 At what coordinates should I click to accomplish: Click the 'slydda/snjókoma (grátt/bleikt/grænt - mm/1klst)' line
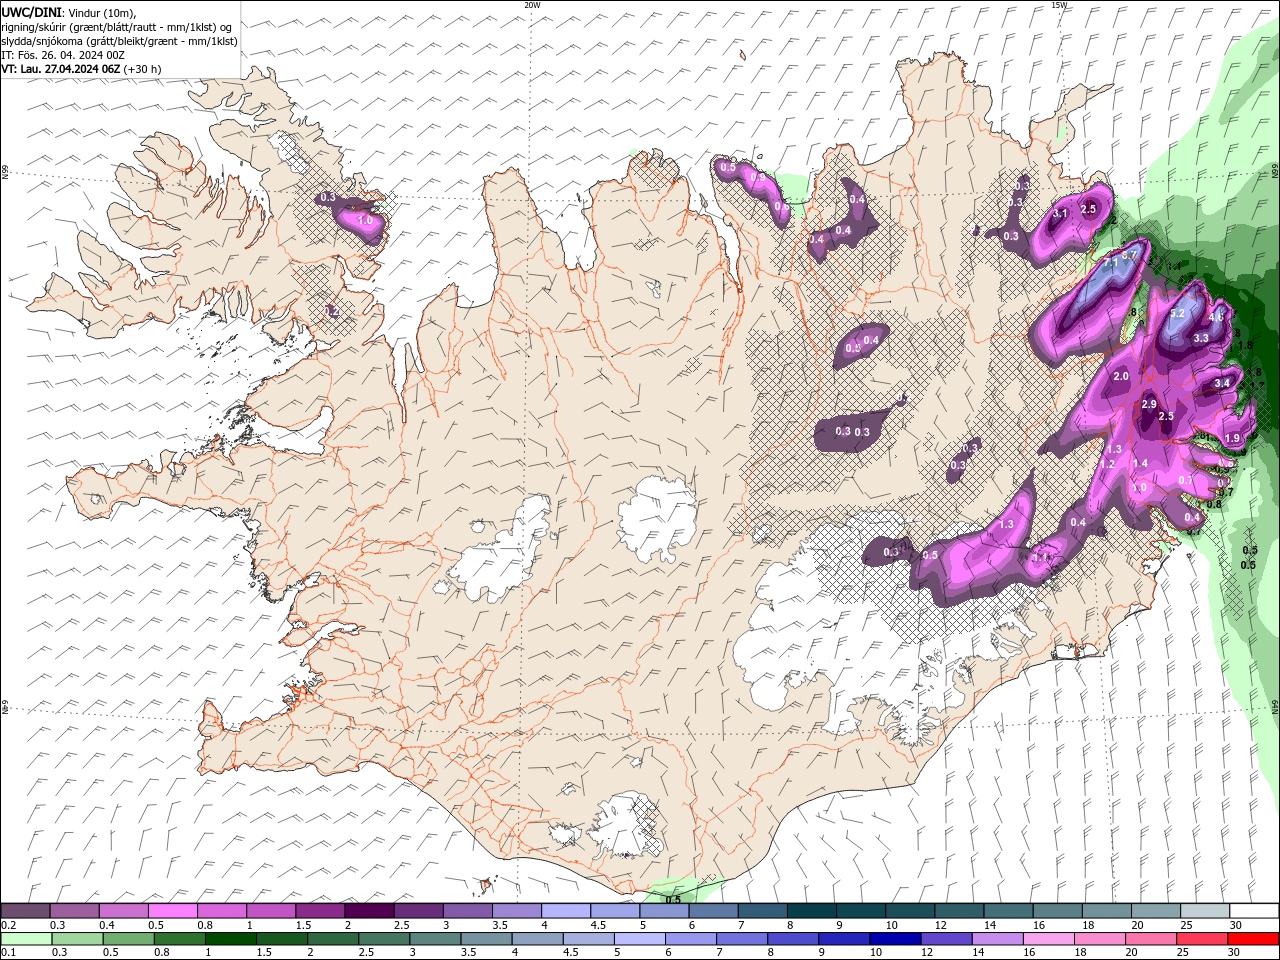119,41
